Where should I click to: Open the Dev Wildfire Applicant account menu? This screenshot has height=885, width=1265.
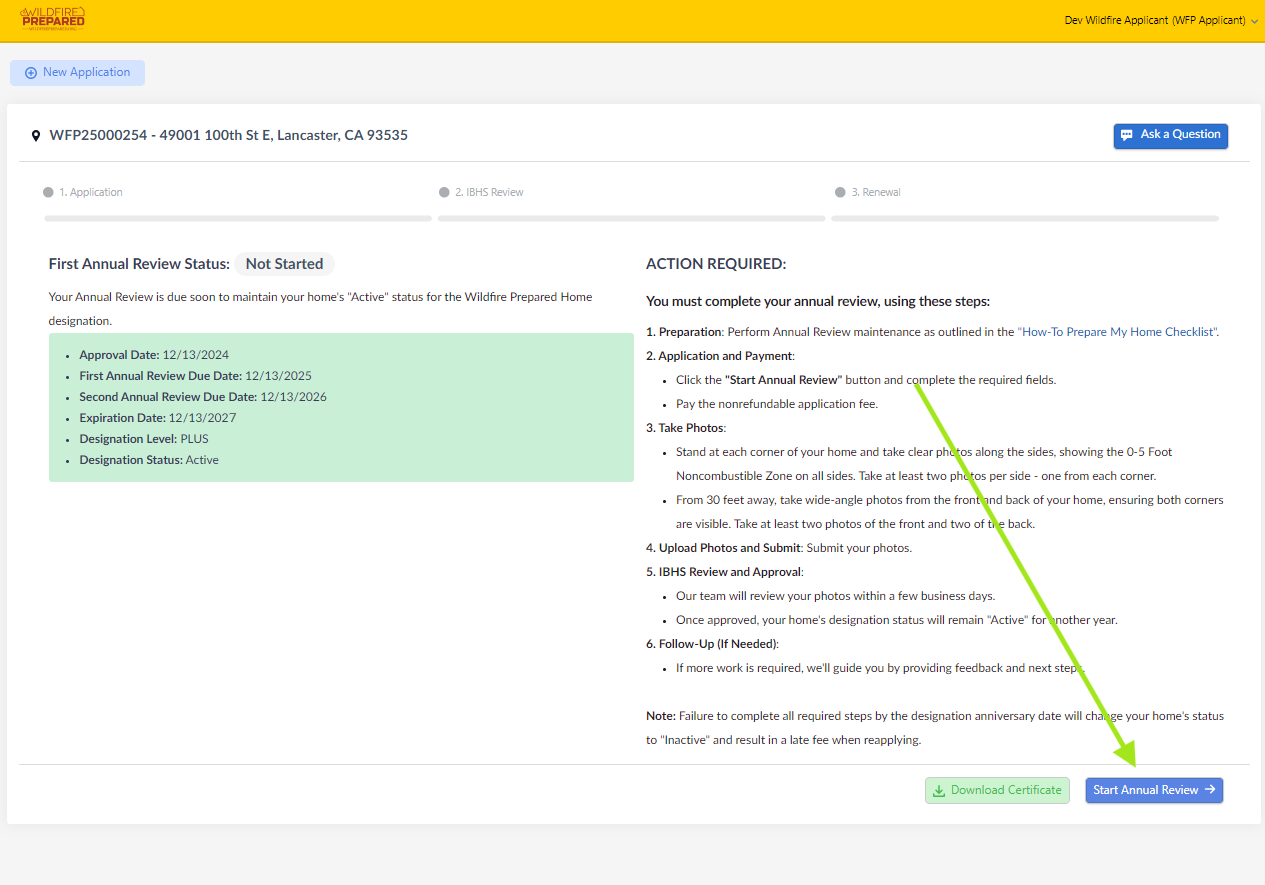(1154, 20)
